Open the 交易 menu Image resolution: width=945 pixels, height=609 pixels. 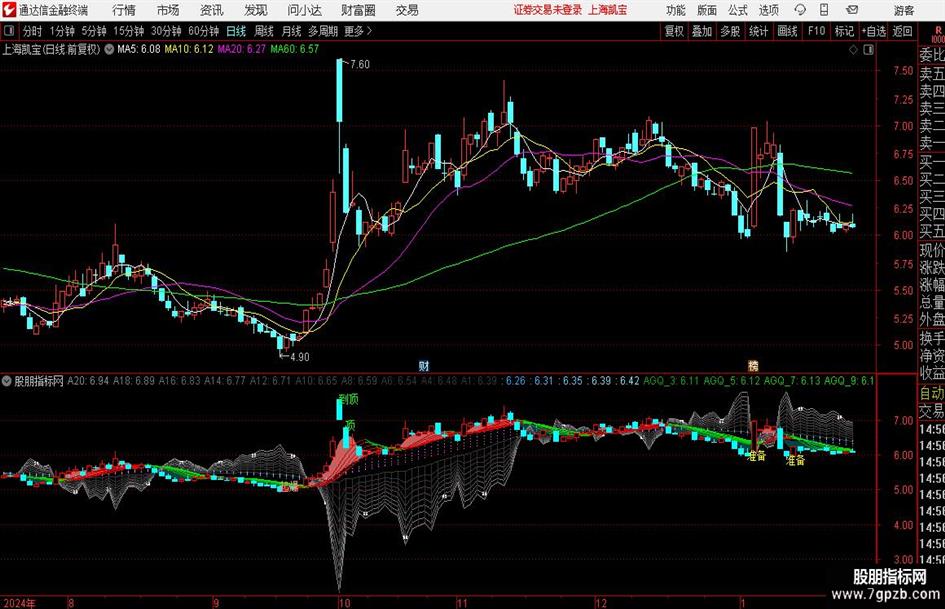(407, 10)
